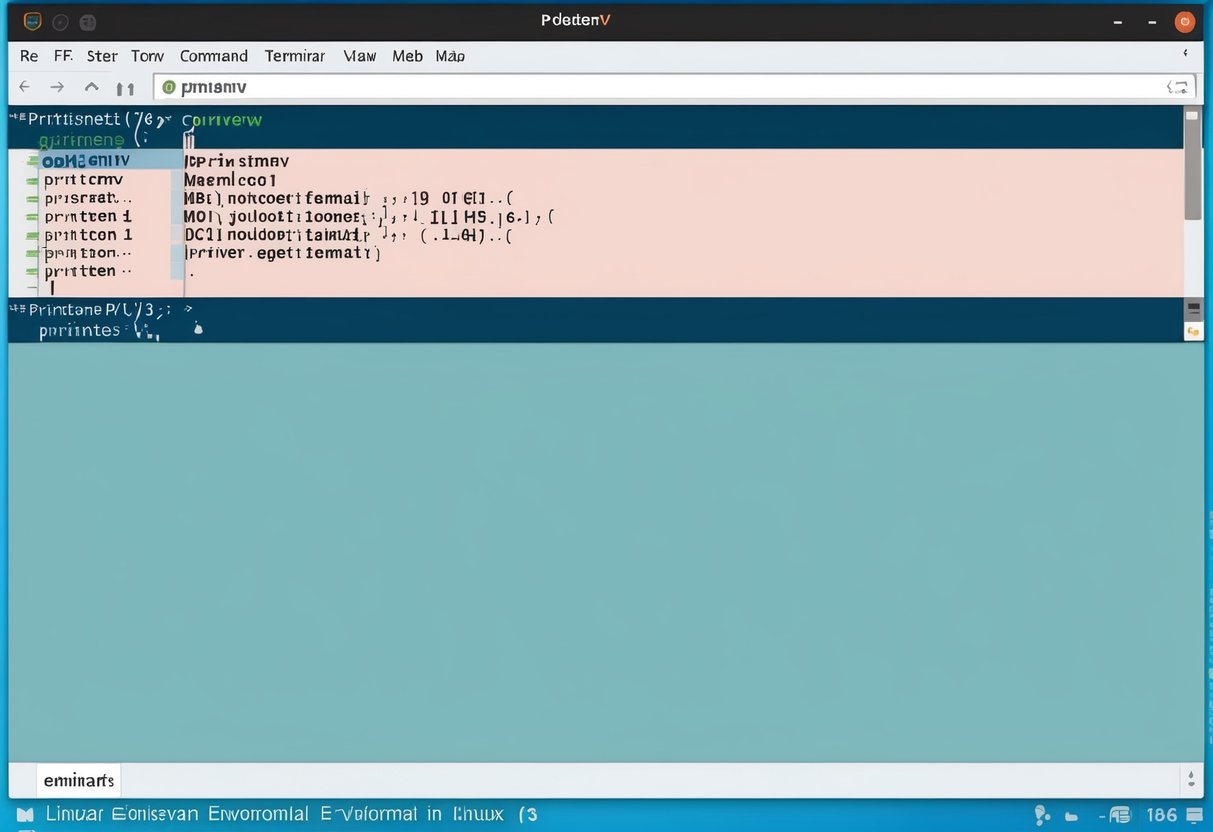Viewport: 1213px width, 832px height.
Task: Toggle the green marker beside printten 1 entry
Action: click(x=30, y=216)
